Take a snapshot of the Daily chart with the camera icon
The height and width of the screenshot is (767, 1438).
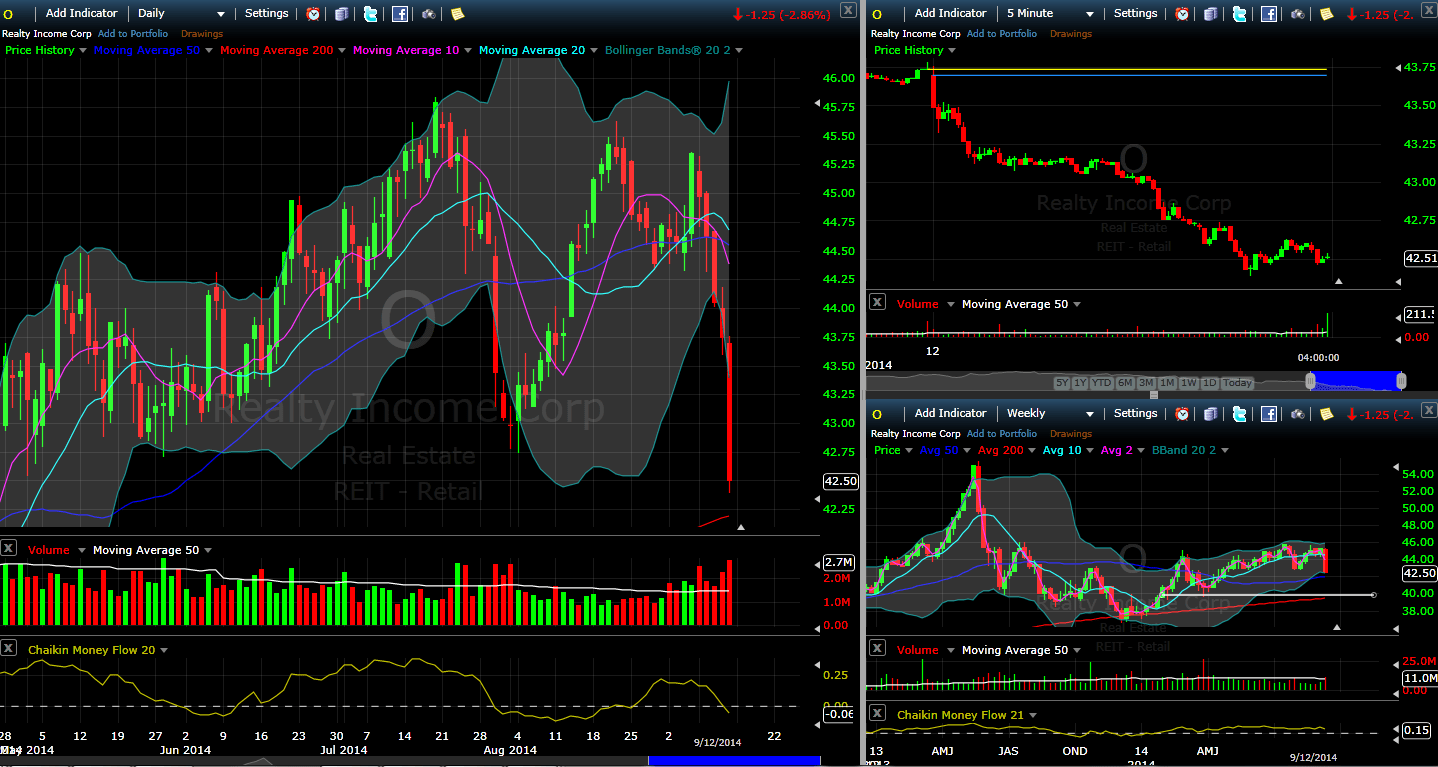(429, 14)
